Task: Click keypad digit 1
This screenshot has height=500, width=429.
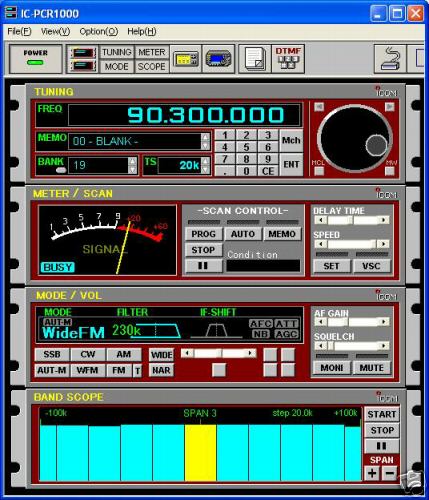Action: pyautogui.click(x=225, y=135)
